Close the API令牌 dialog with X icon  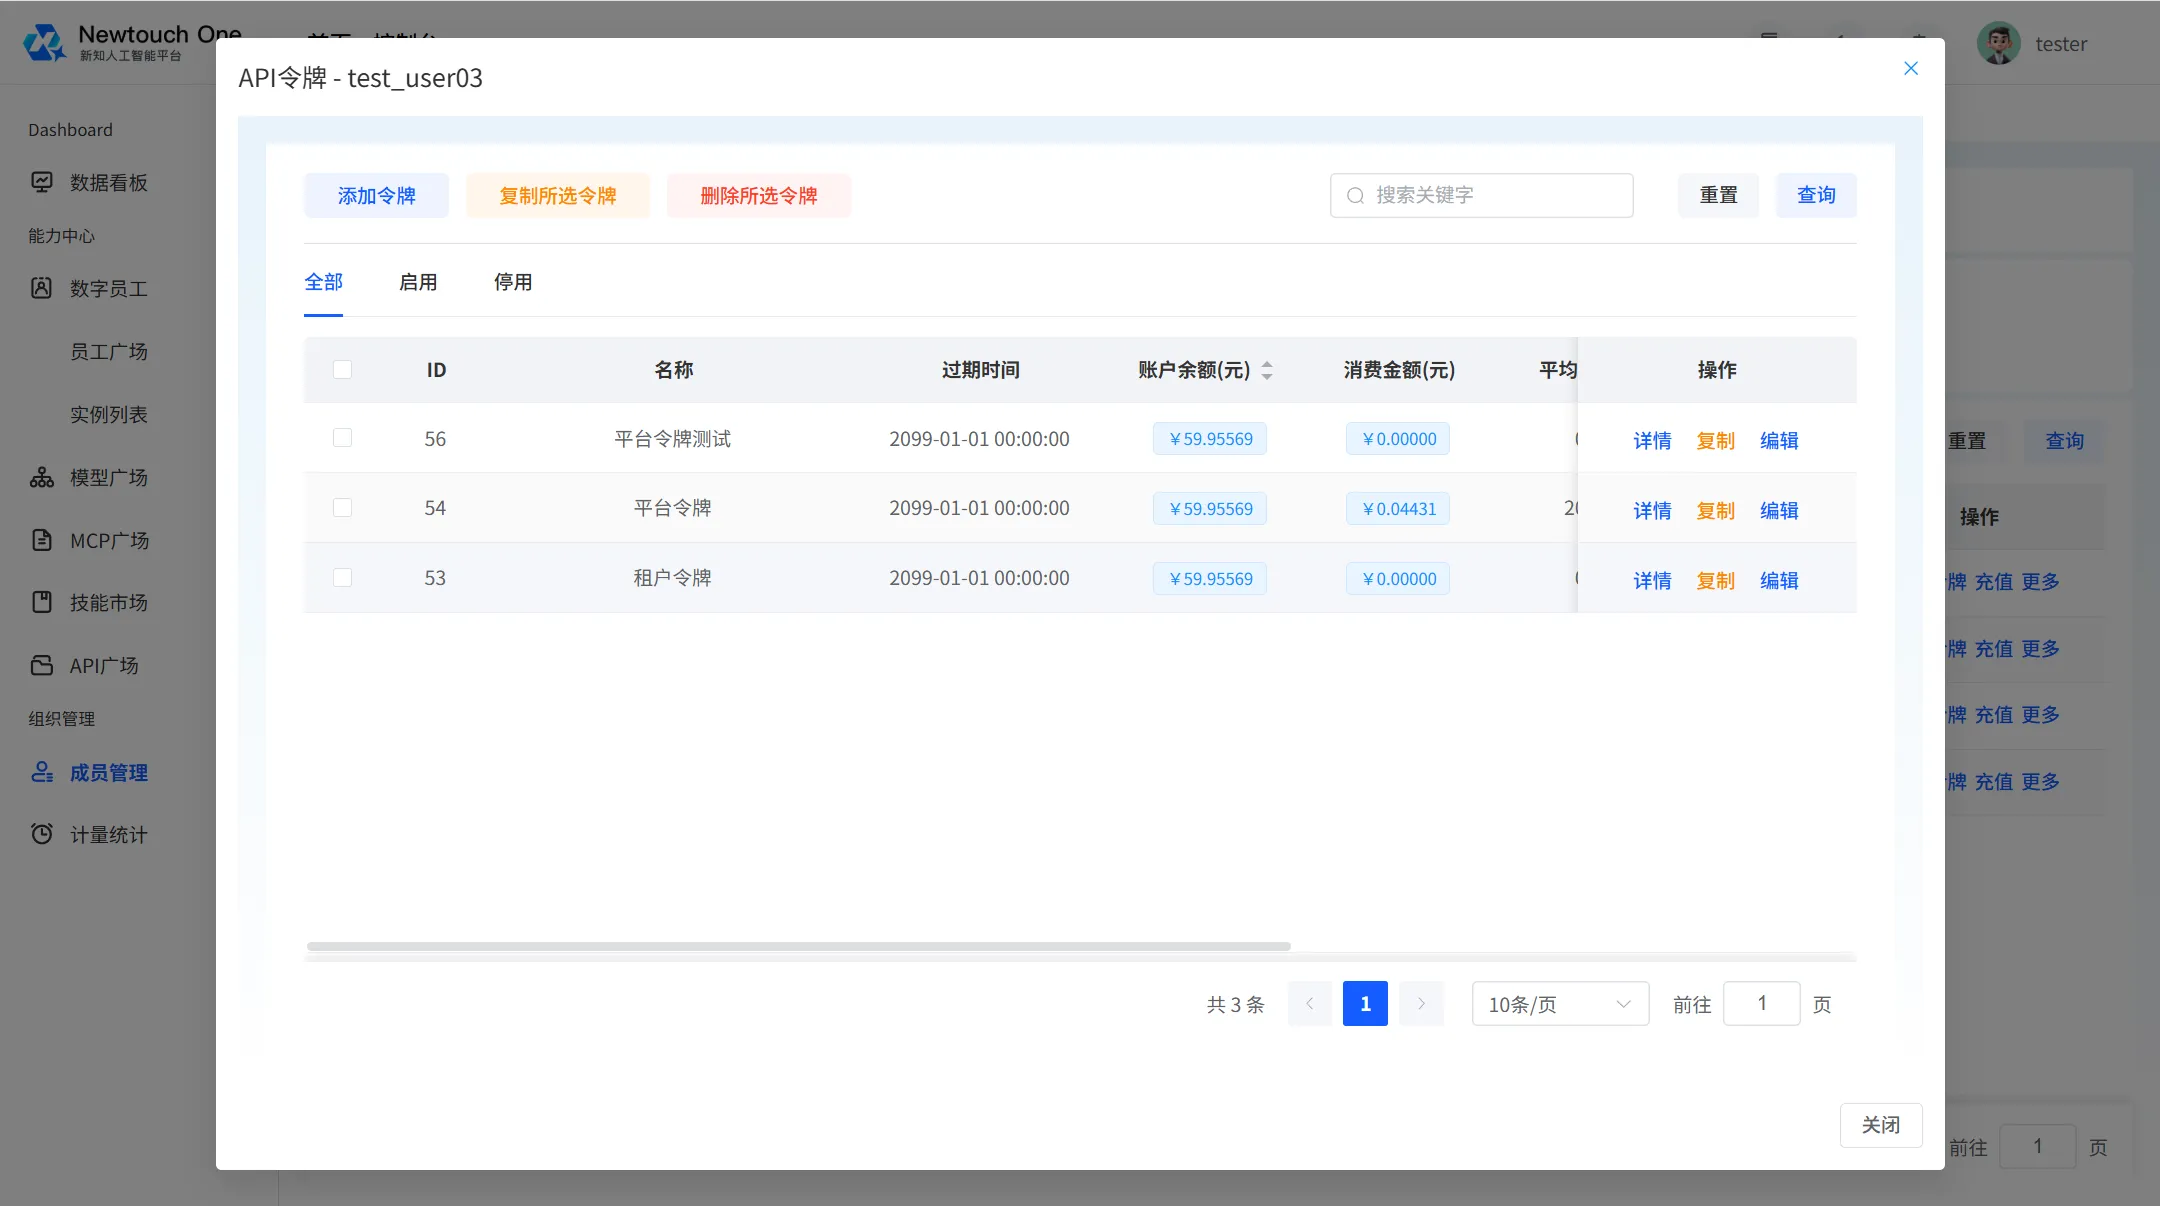1911,68
